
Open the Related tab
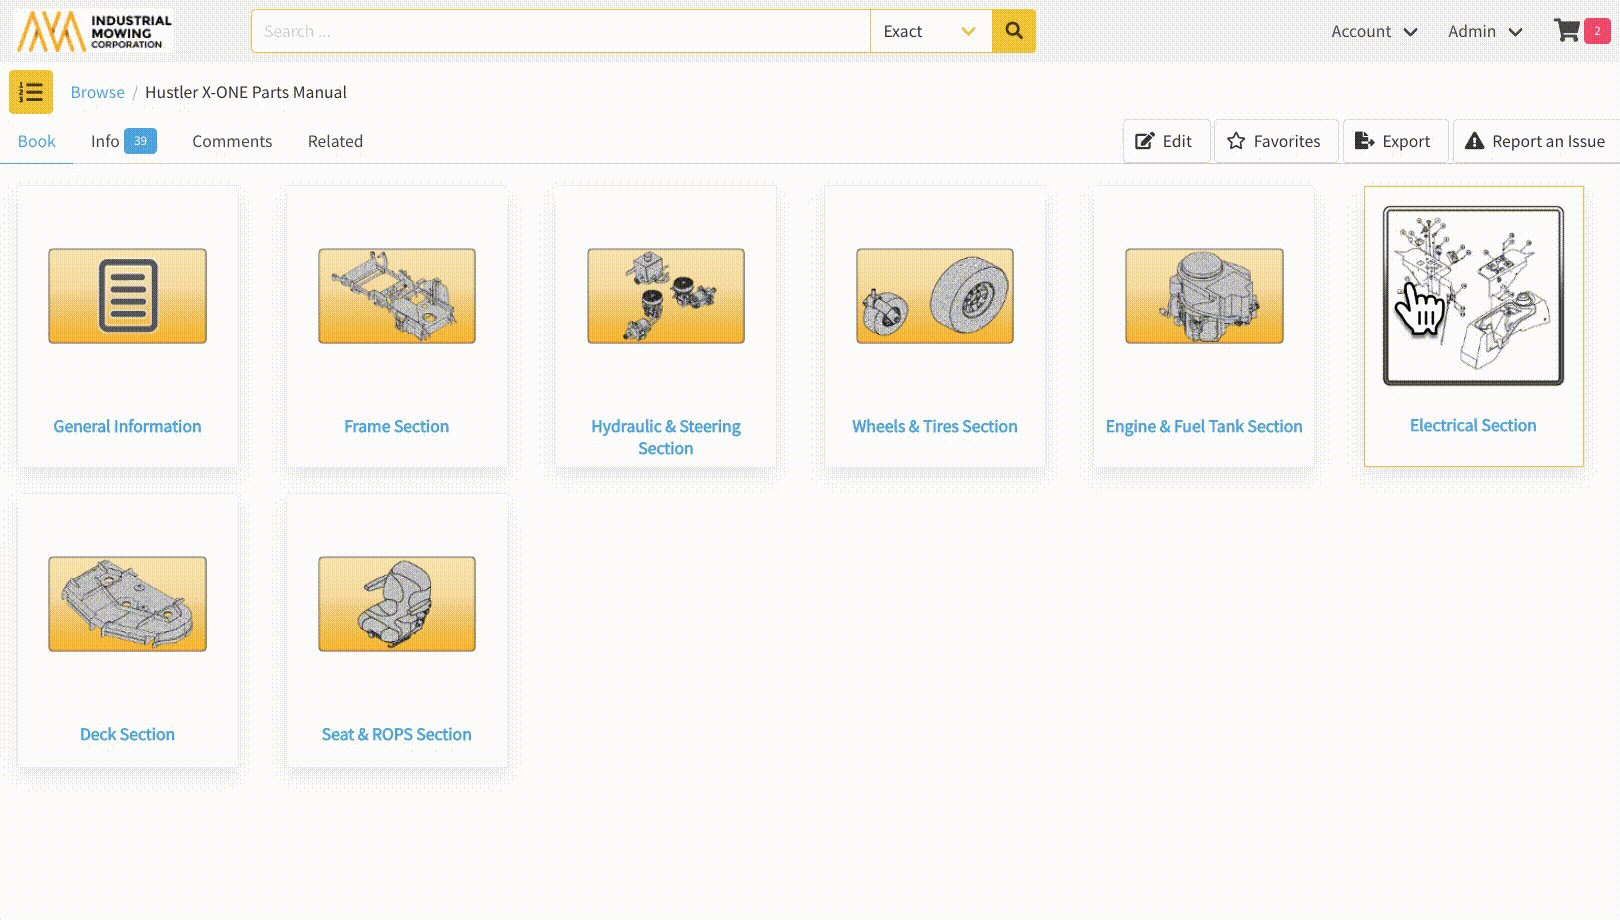click(x=335, y=141)
